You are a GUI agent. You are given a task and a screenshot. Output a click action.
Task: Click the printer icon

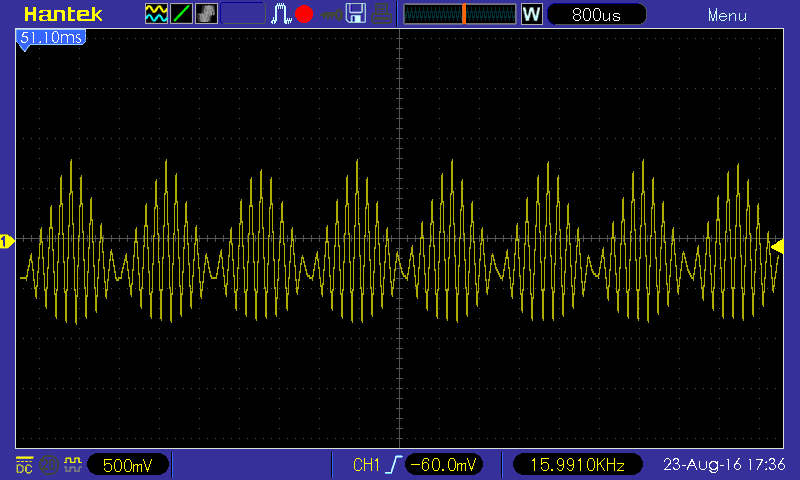381,14
